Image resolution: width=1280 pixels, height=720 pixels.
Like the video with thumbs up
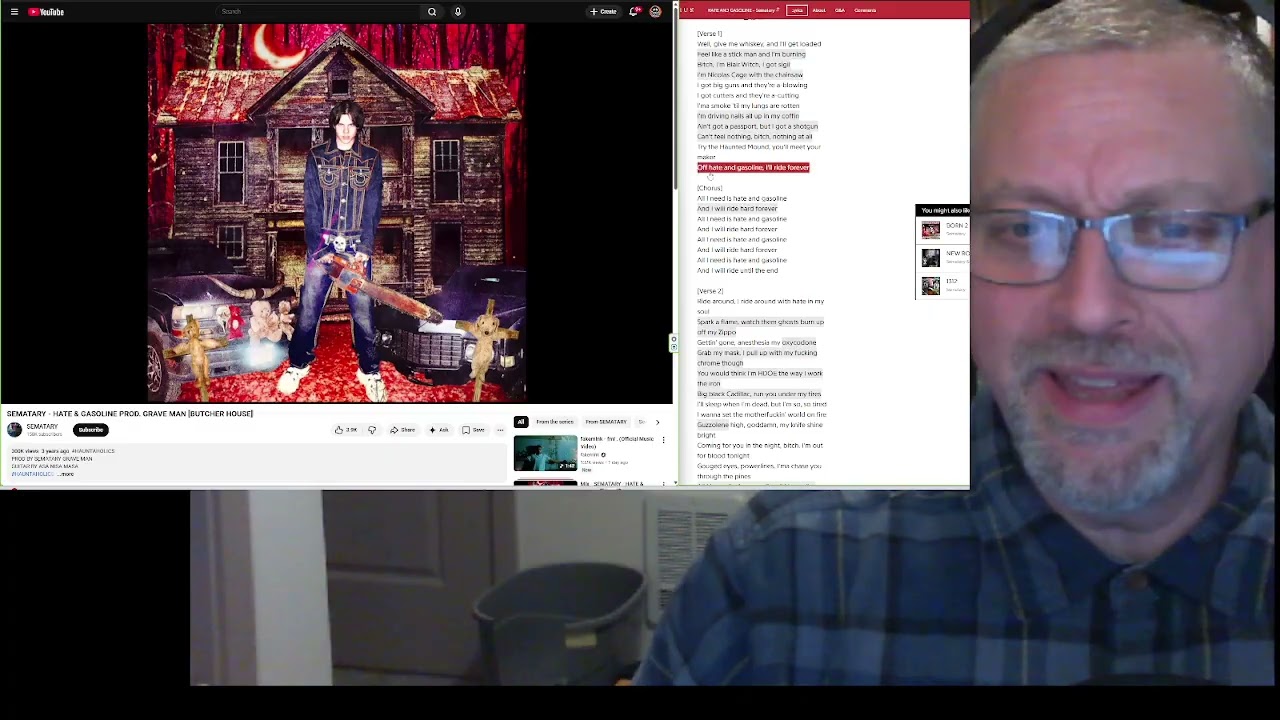pyautogui.click(x=346, y=430)
